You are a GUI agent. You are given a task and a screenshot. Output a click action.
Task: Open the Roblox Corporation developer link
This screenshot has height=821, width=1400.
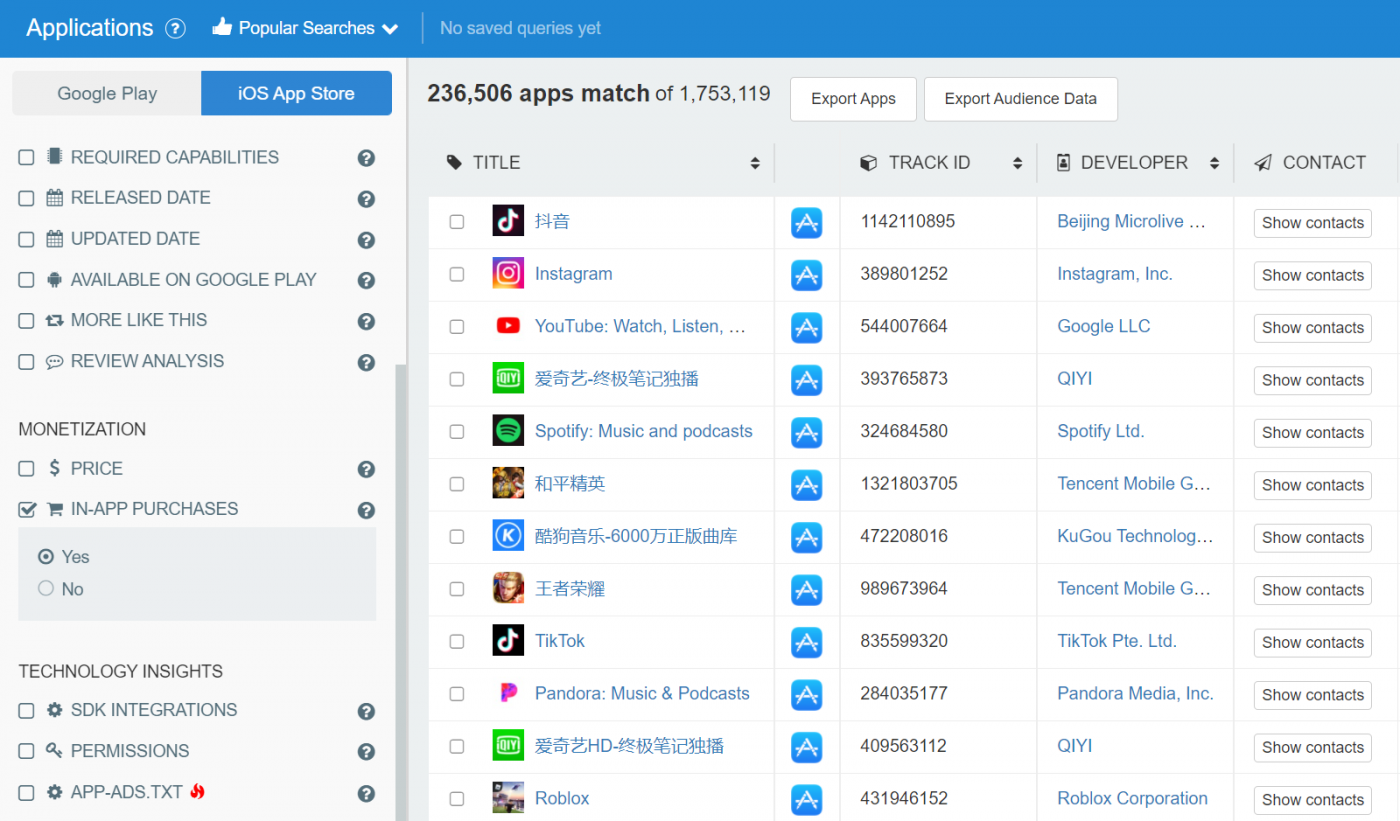1132,798
